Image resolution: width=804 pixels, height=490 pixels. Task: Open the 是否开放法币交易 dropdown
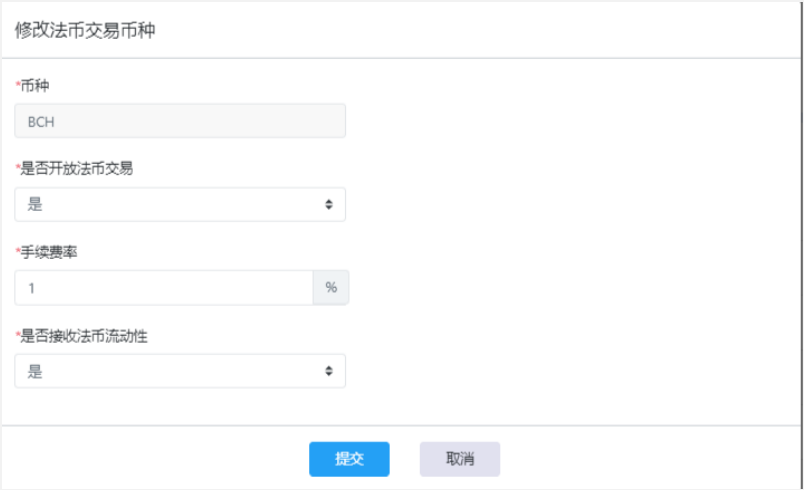click(x=180, y=205)
